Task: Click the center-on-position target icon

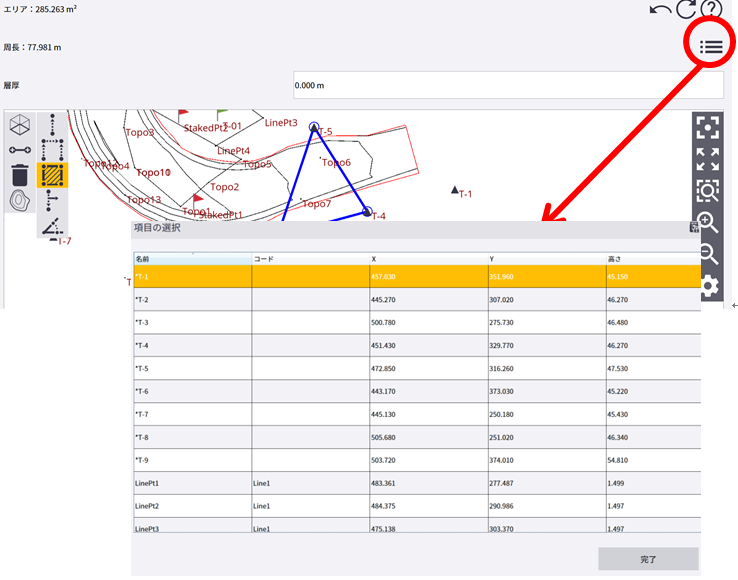Action: click(708, 127)
